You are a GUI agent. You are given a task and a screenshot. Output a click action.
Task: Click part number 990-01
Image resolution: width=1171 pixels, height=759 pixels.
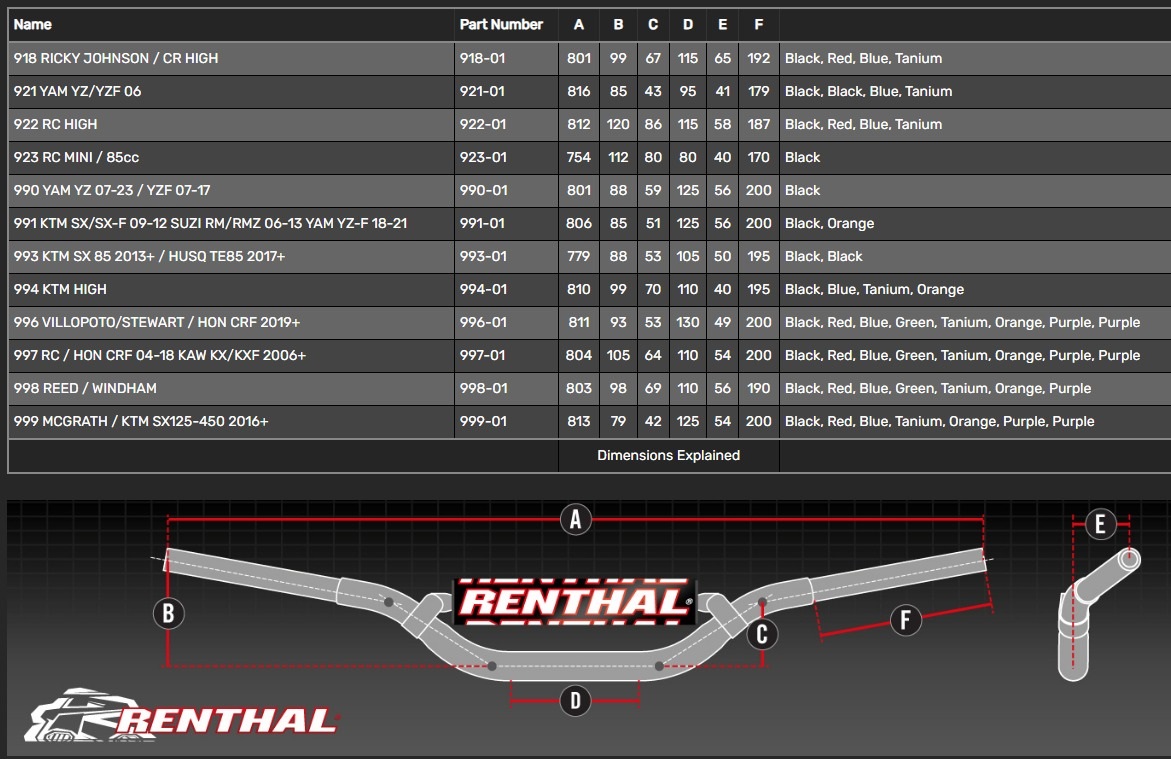[483, 190]
